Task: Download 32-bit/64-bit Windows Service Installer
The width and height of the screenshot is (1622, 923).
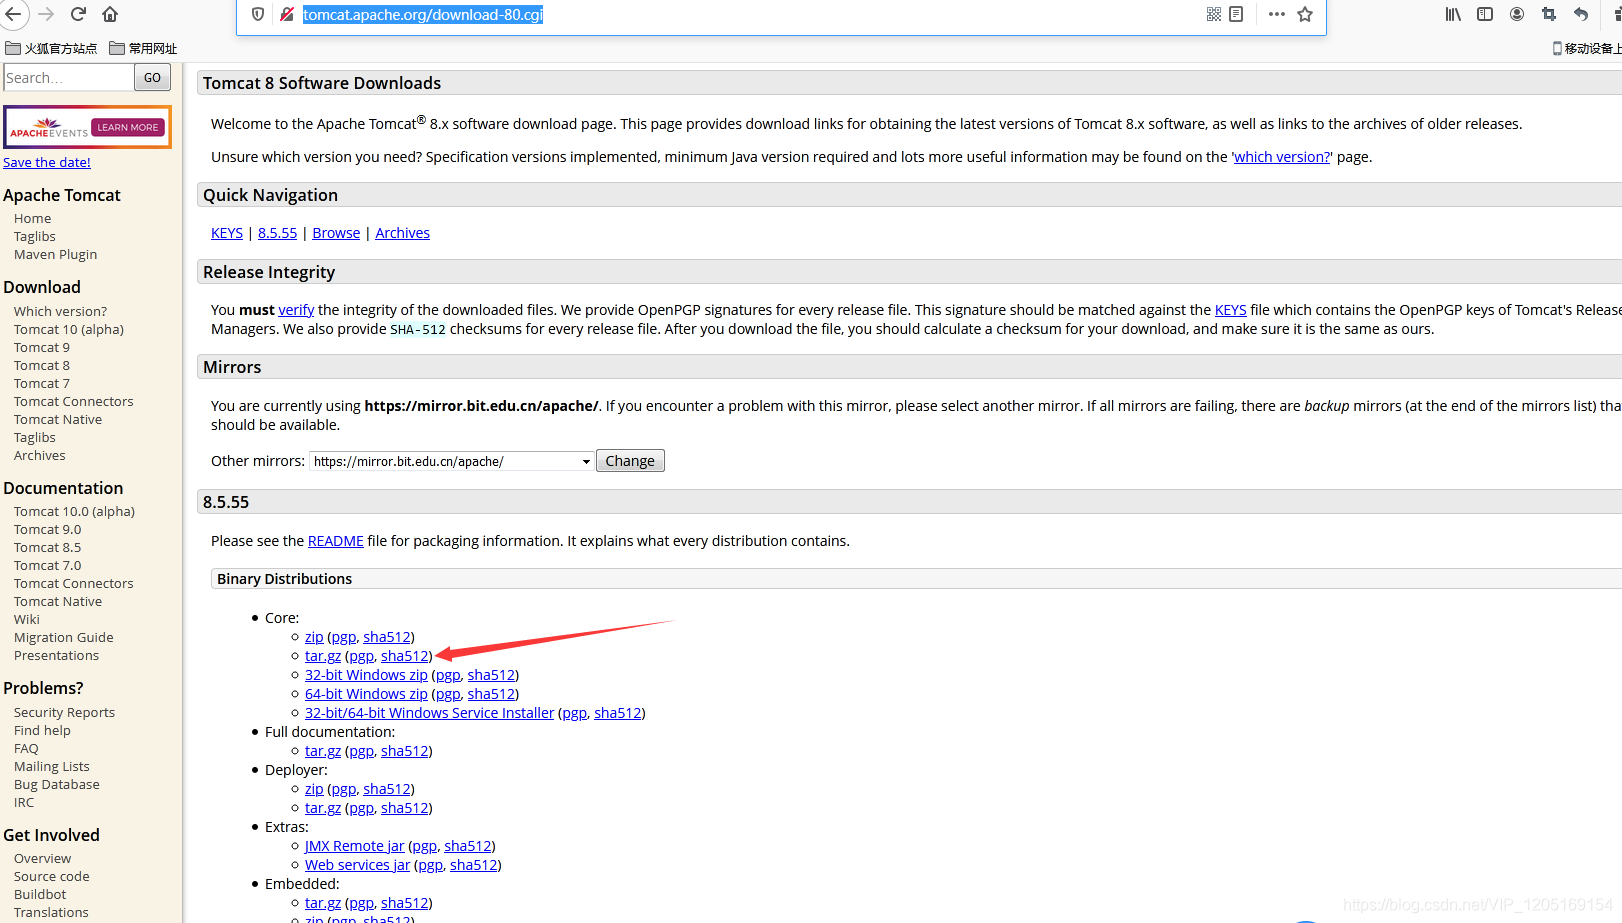Action: (x=429, y=713)
